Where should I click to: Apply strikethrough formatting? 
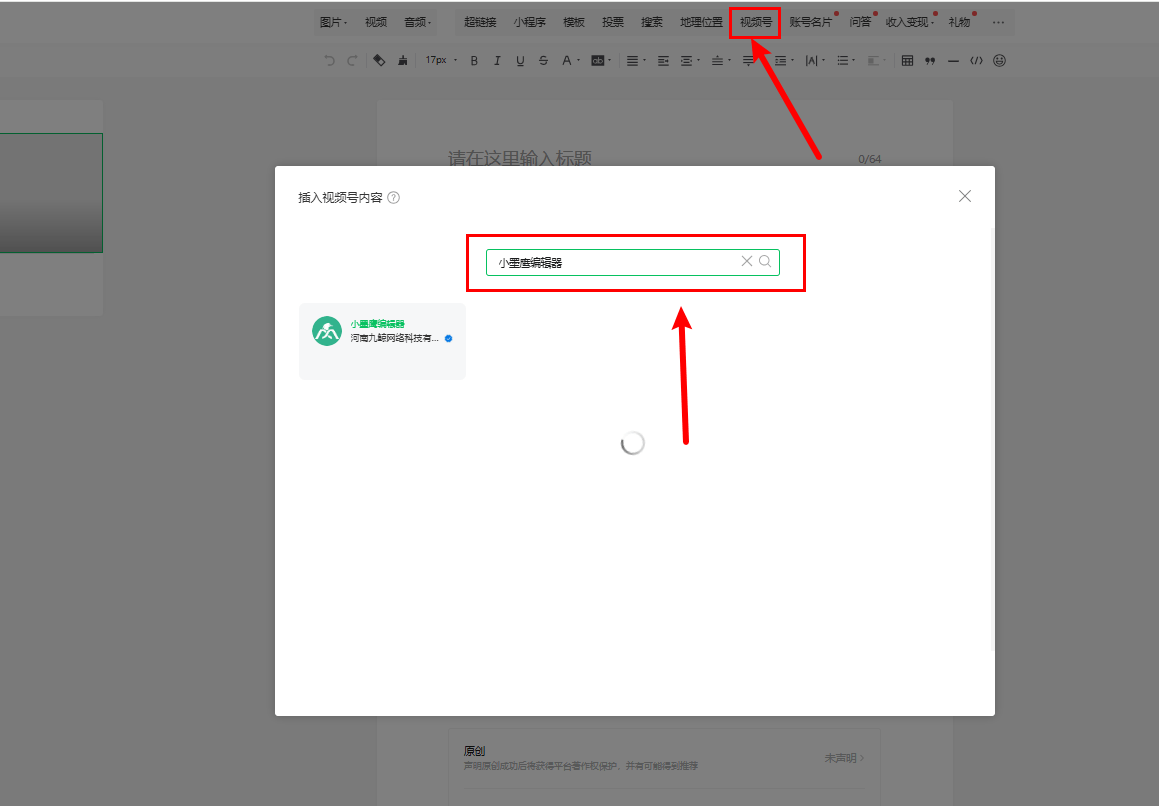(x=543, y=61)
